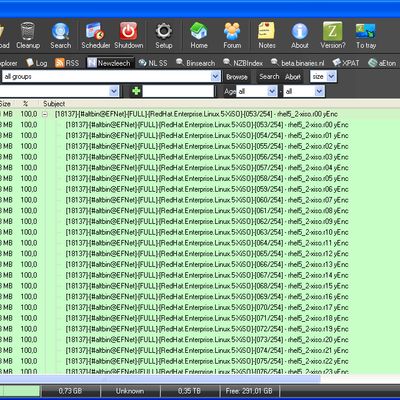Sort by the Subject column header
Screen dimensions: 400x400
[54, 104]
